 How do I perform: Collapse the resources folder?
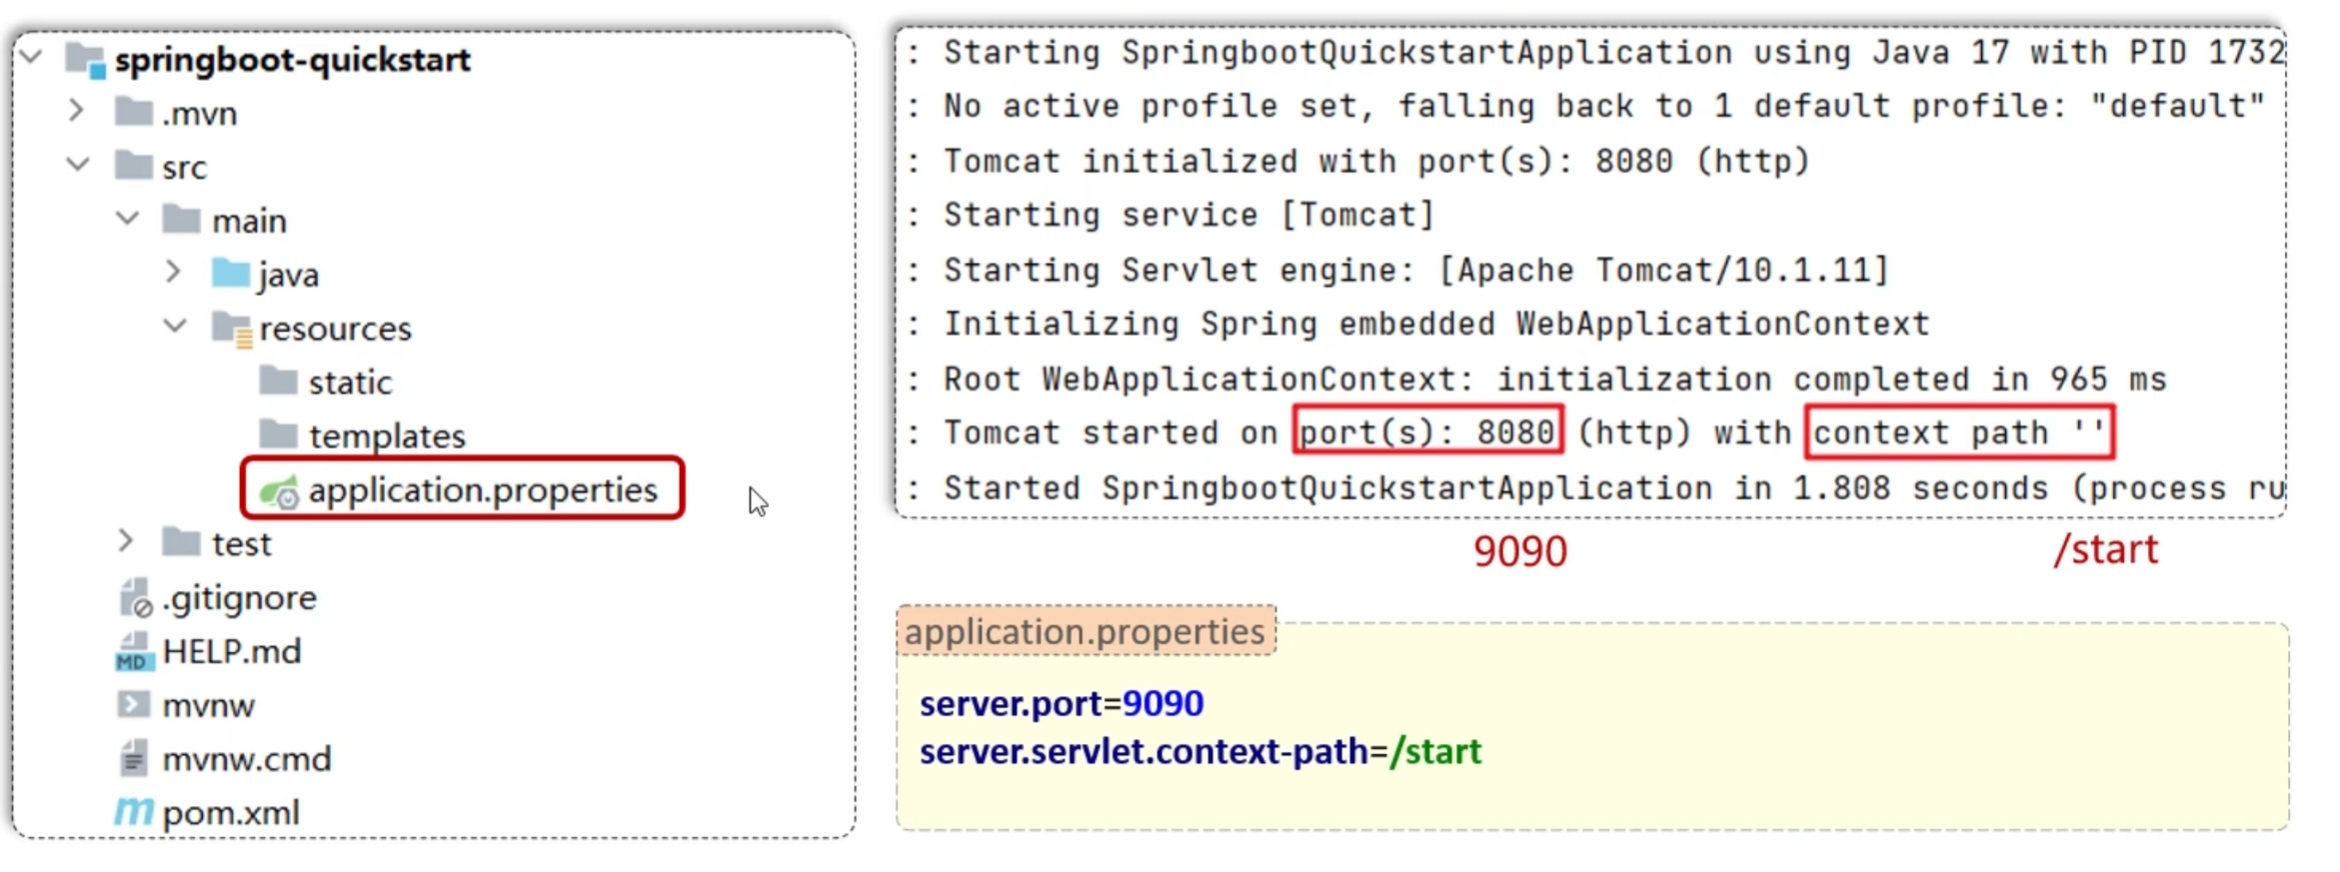click(x=175, y=325)
